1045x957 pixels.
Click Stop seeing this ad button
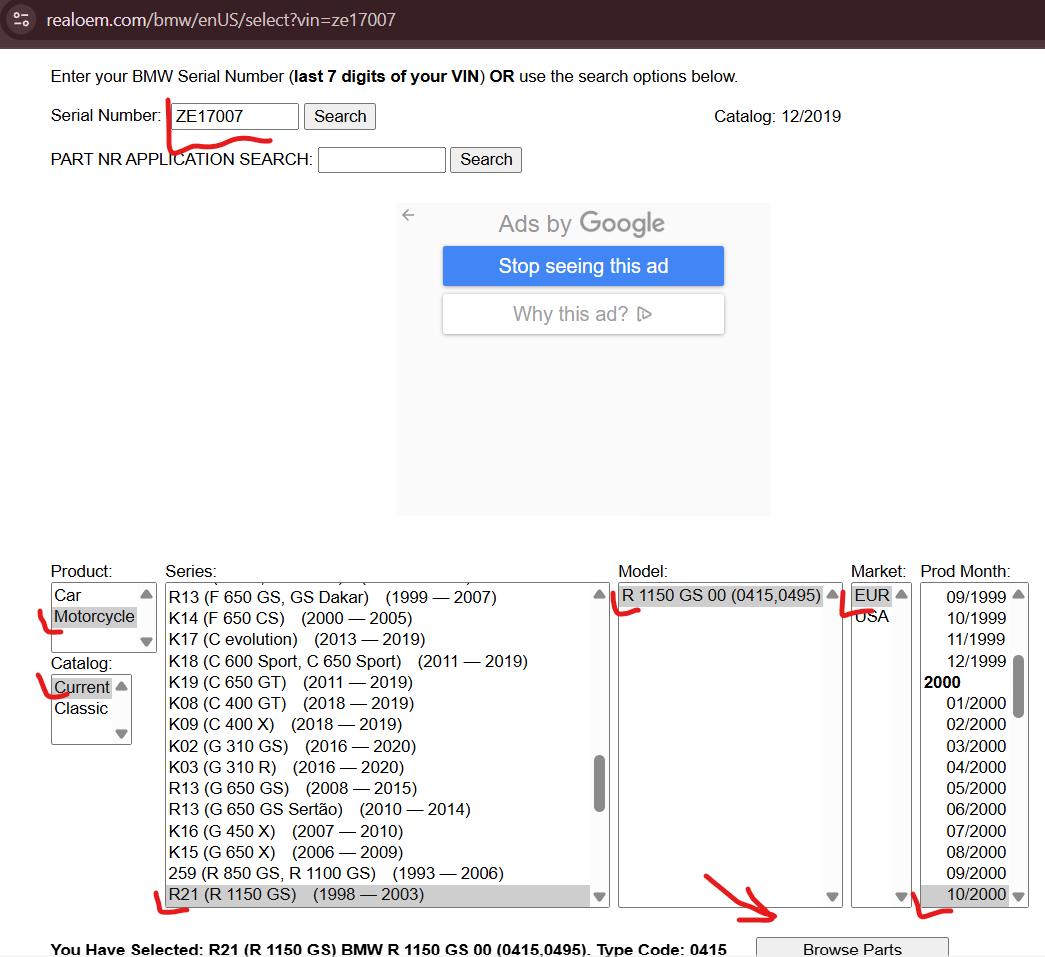[583, 266]
